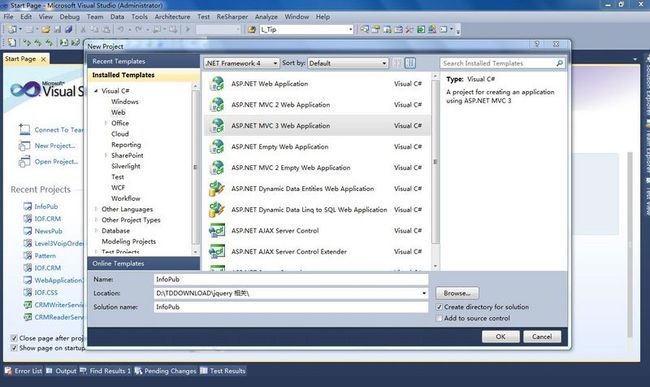This screenshot has width=650, height=387.
Task: Open the L_Tip combo box in toolbar
Action: click(306, 29)
